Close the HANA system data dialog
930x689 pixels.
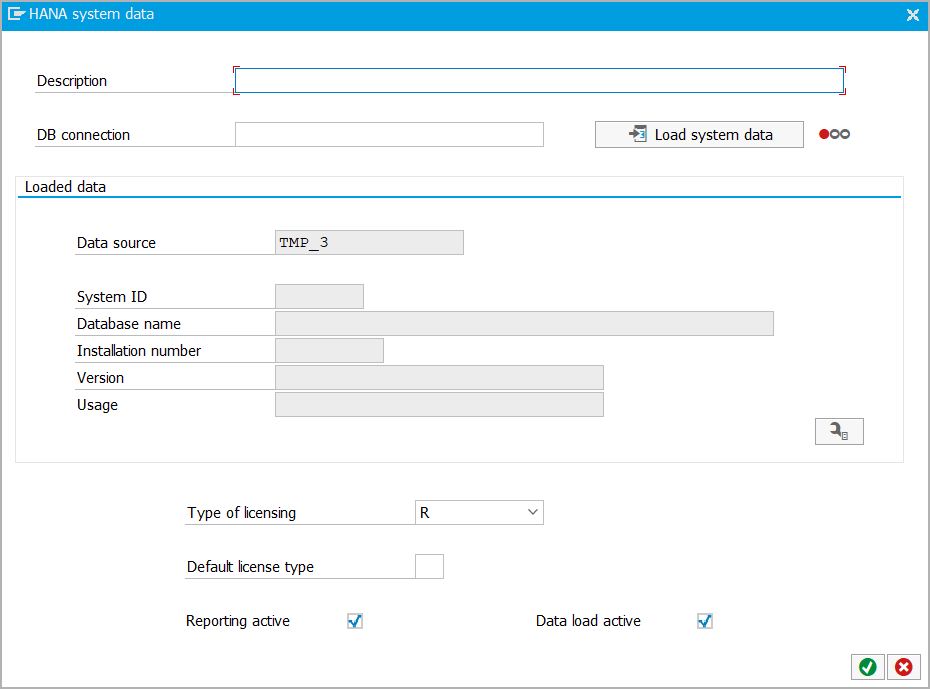pyautogui.click(x=913, y=15)
